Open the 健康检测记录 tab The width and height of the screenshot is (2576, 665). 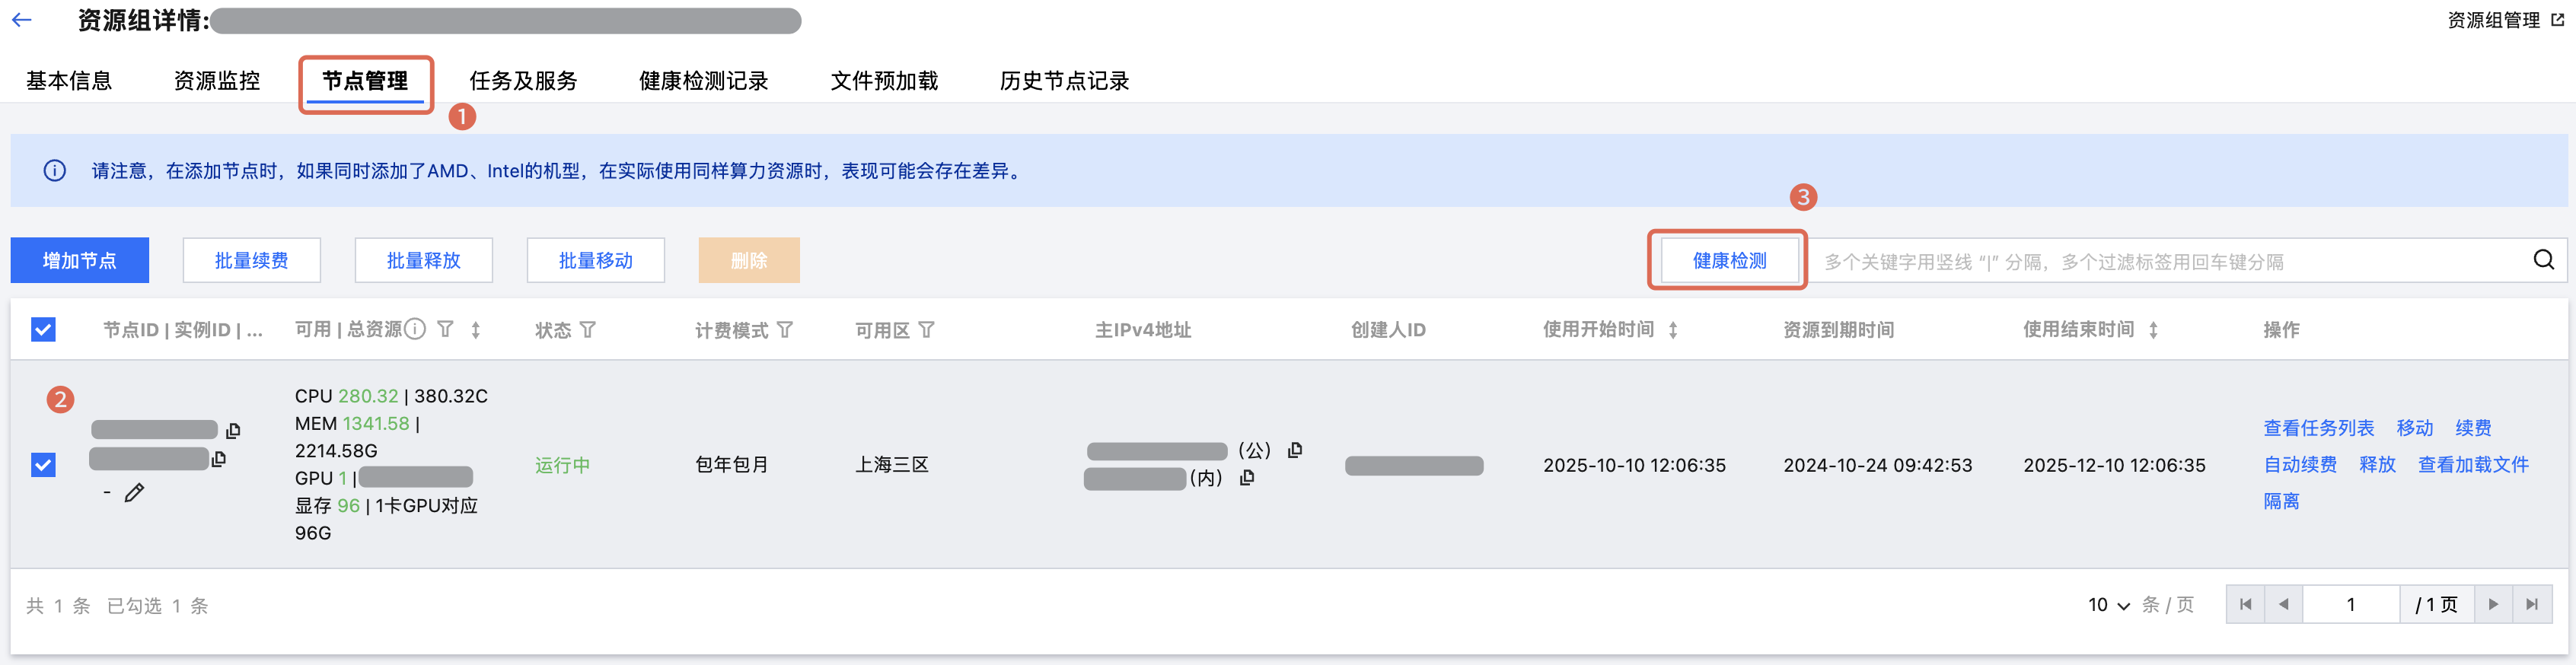[703, 81]
